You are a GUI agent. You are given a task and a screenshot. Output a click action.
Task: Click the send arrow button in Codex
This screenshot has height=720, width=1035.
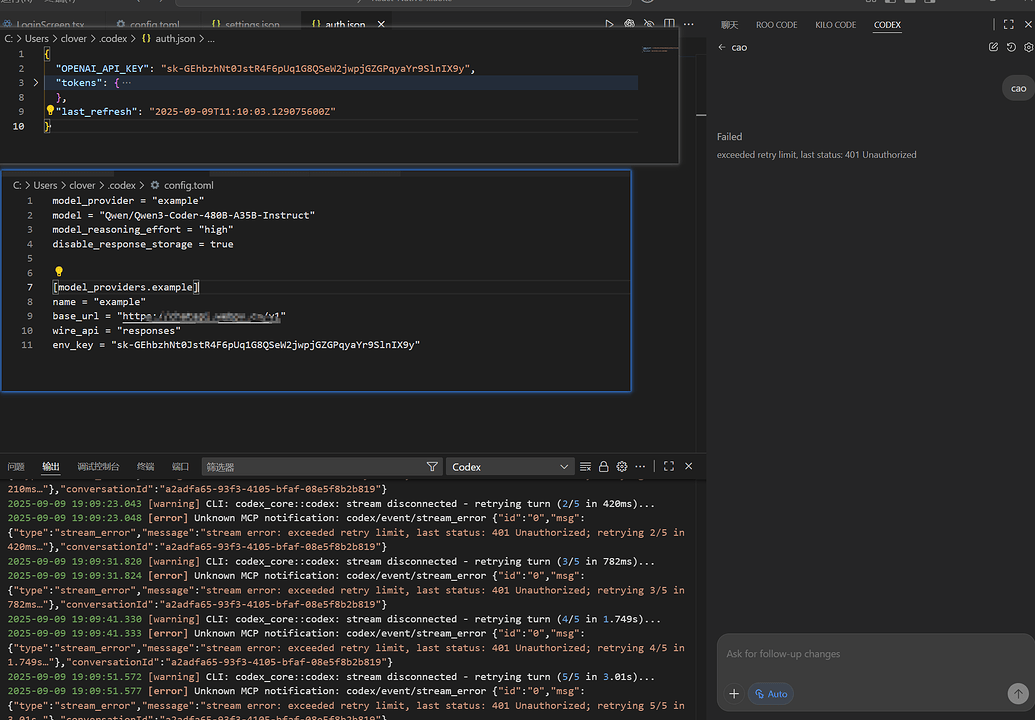[x=1018, y=694]
